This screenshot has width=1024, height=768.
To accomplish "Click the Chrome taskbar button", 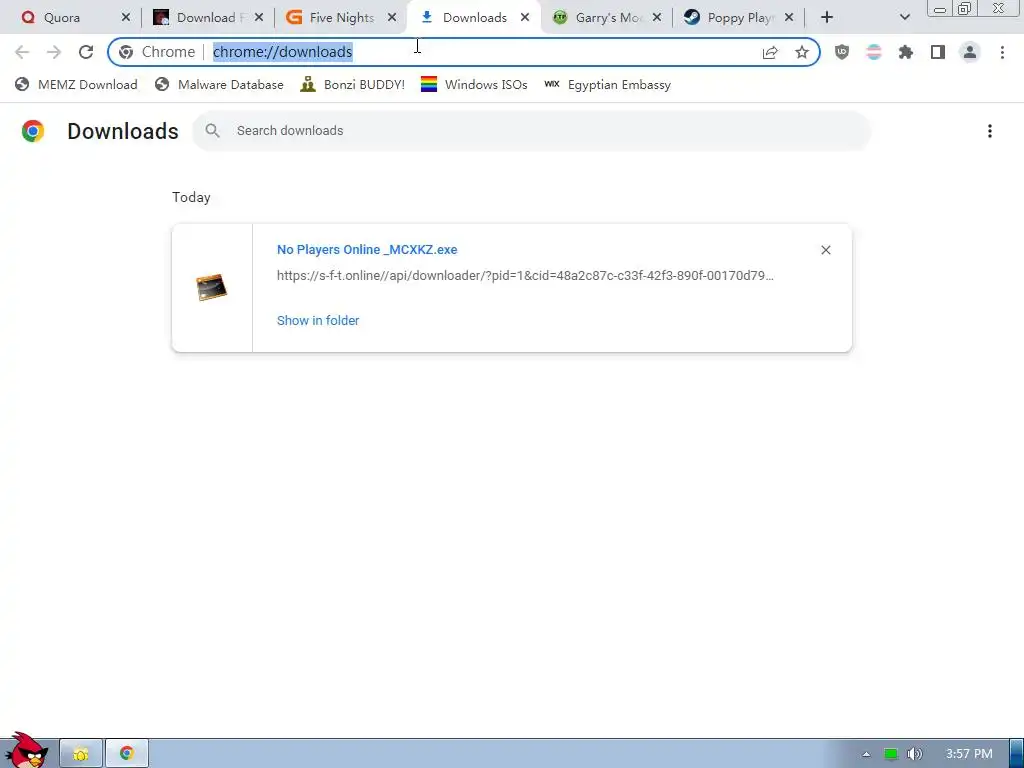I will point(127,754).
